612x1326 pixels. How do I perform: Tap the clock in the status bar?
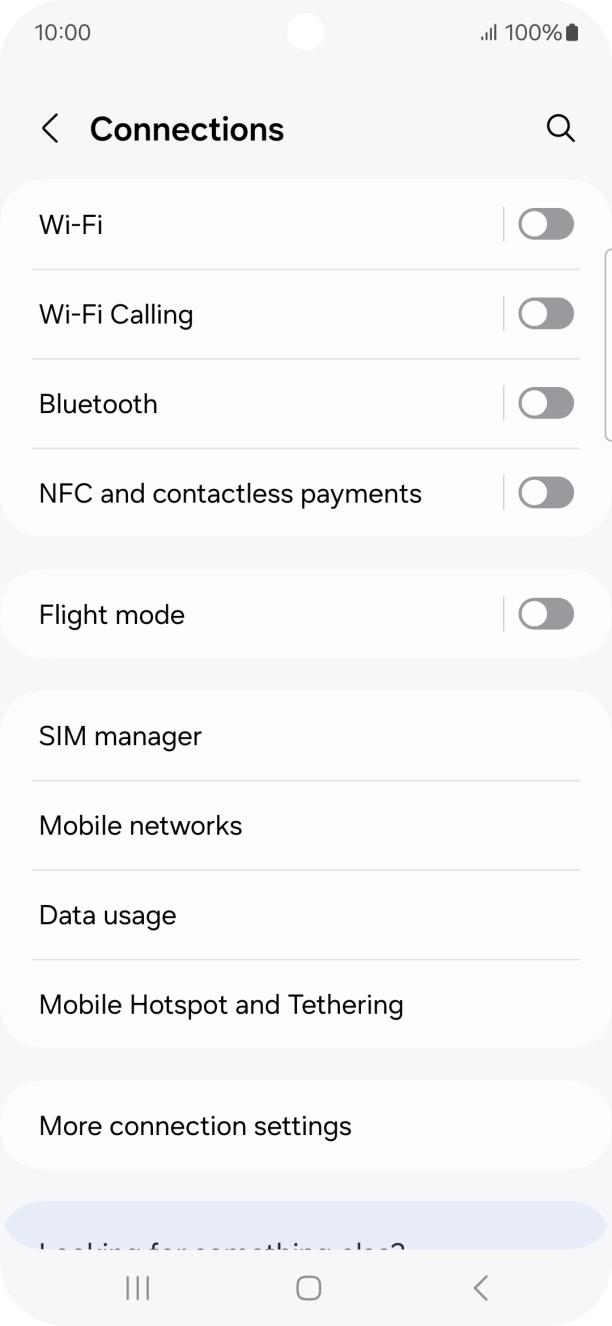click(62, 32)
